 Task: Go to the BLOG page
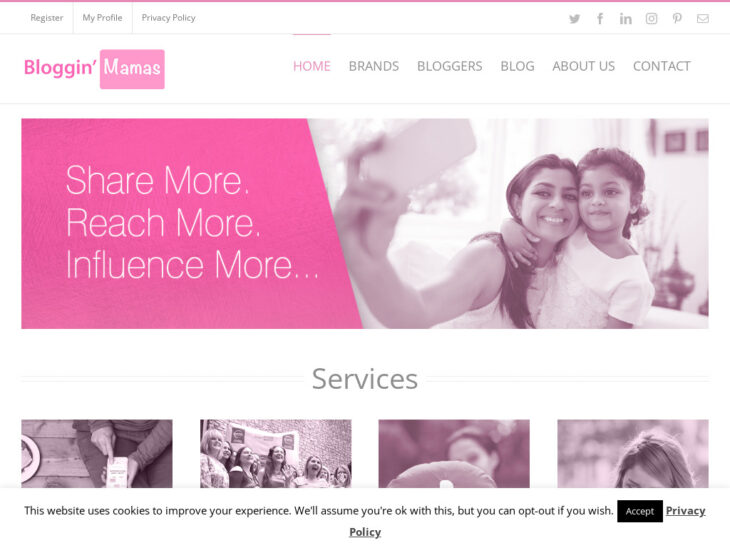[x=517, y=66]
